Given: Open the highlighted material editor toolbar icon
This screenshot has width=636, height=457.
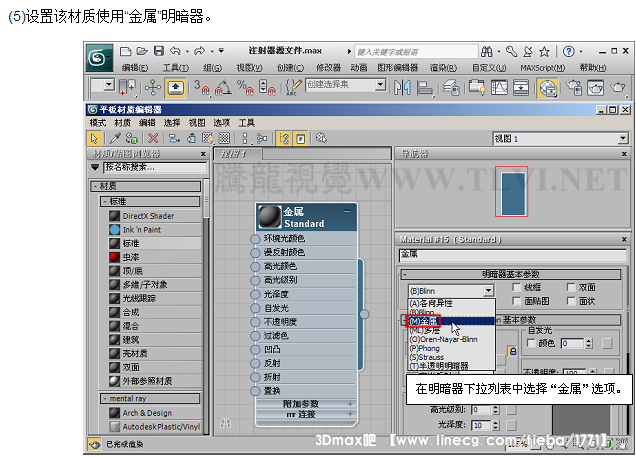Looking at the screenshot, I should click(x=547, y=88).
